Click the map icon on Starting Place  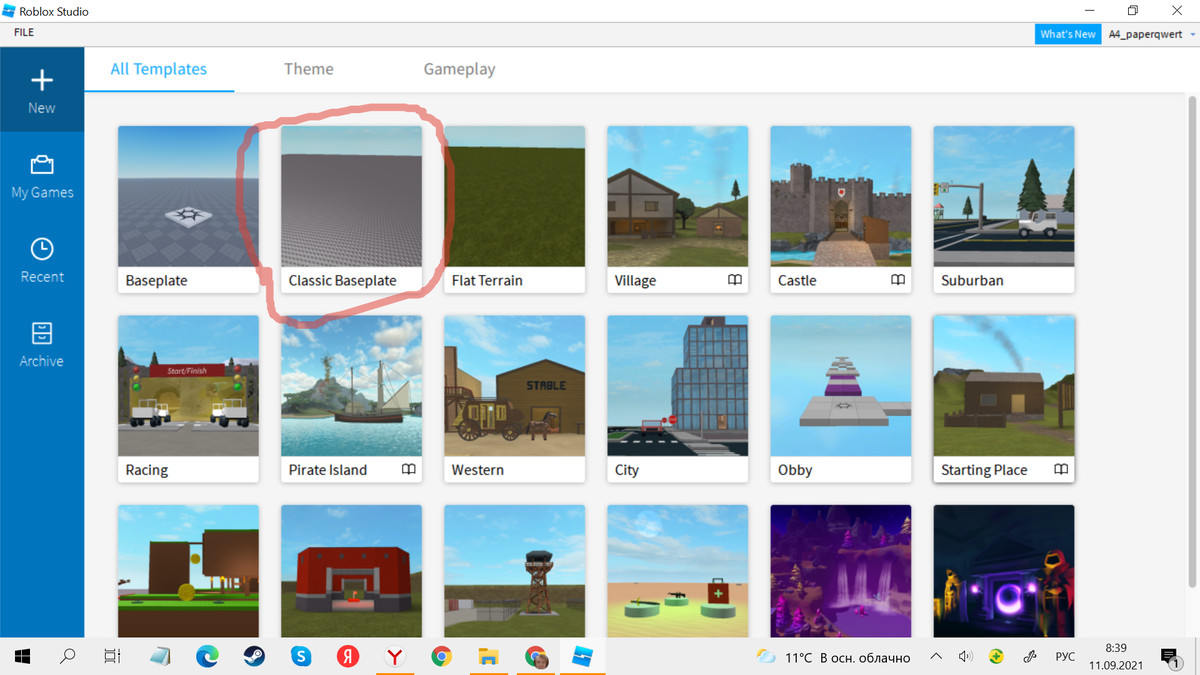pyautogui.click(x=1060, y=469)
